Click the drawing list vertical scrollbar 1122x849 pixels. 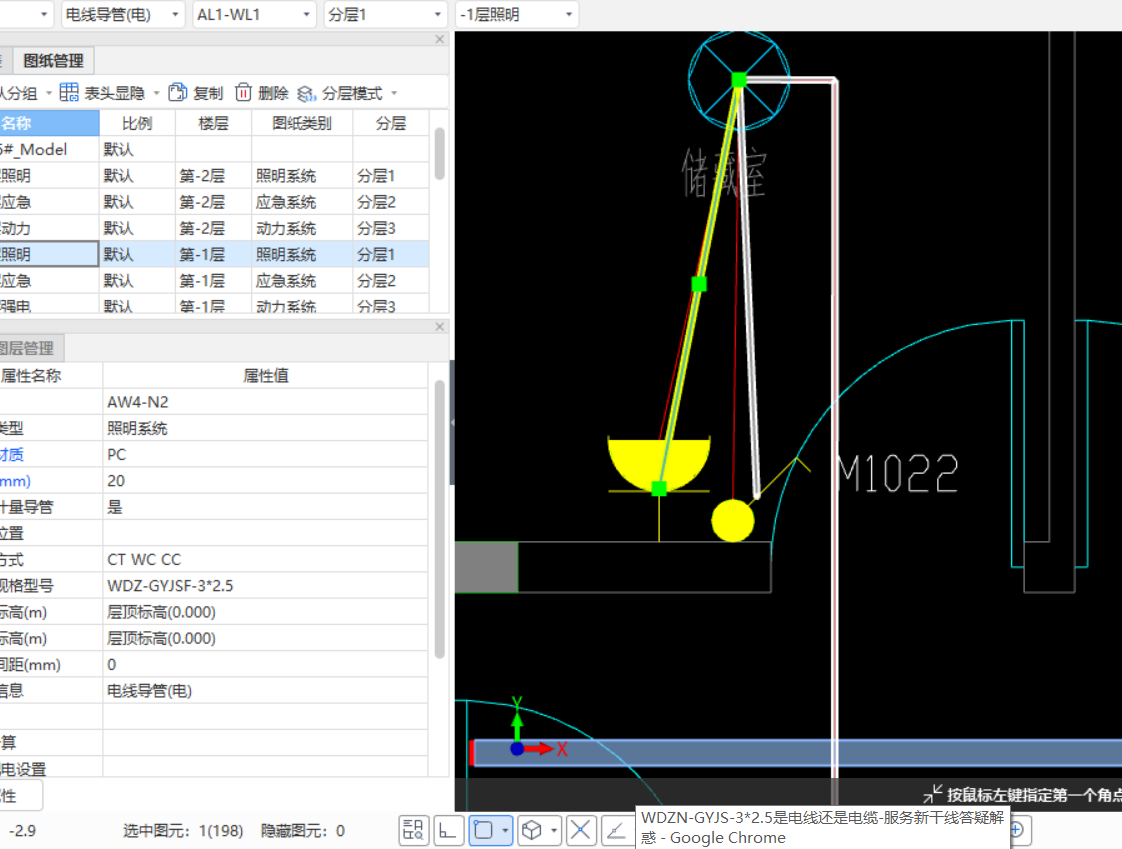point(439,154)
